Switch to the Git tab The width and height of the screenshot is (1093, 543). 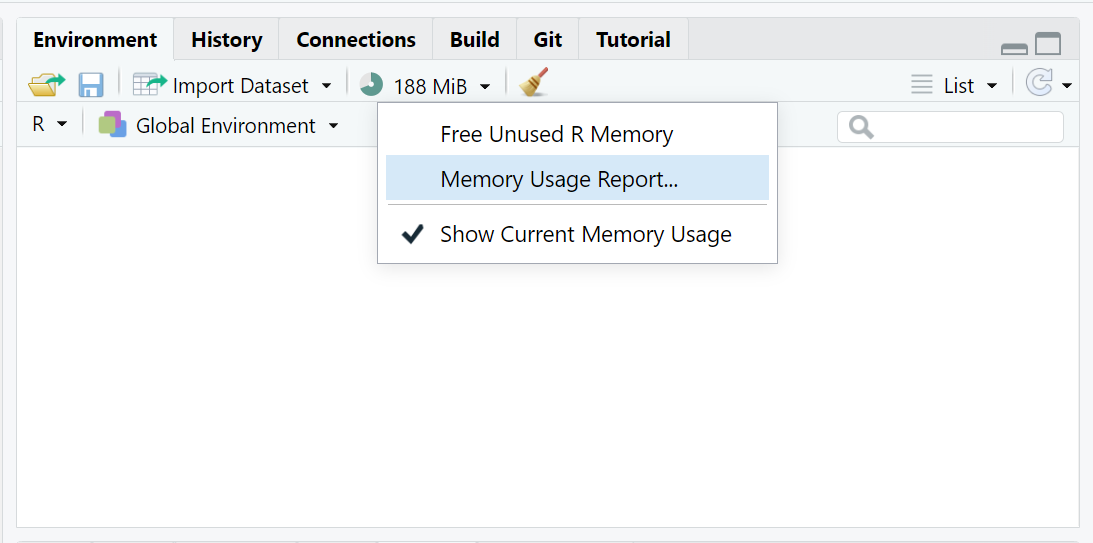[x=548, y=40]
